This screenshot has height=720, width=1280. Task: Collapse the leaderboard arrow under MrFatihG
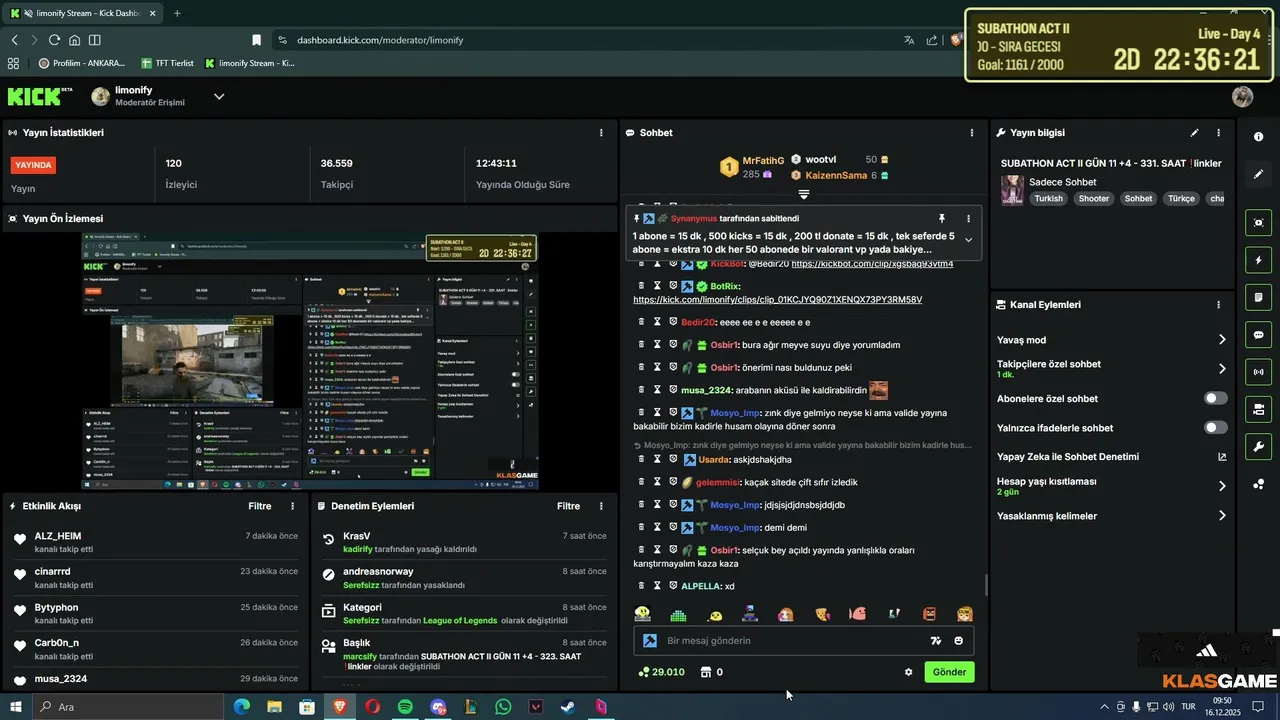pos(803,194)
